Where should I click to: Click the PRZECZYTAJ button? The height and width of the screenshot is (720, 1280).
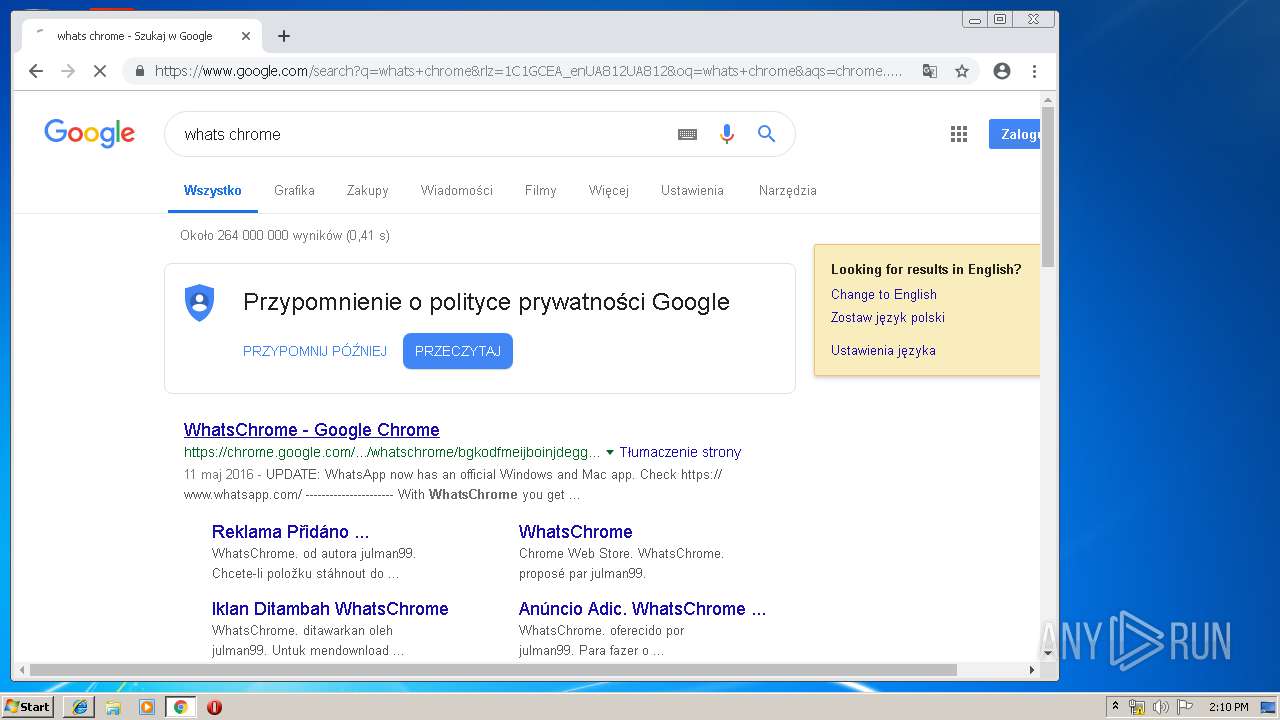pos(458,351)
